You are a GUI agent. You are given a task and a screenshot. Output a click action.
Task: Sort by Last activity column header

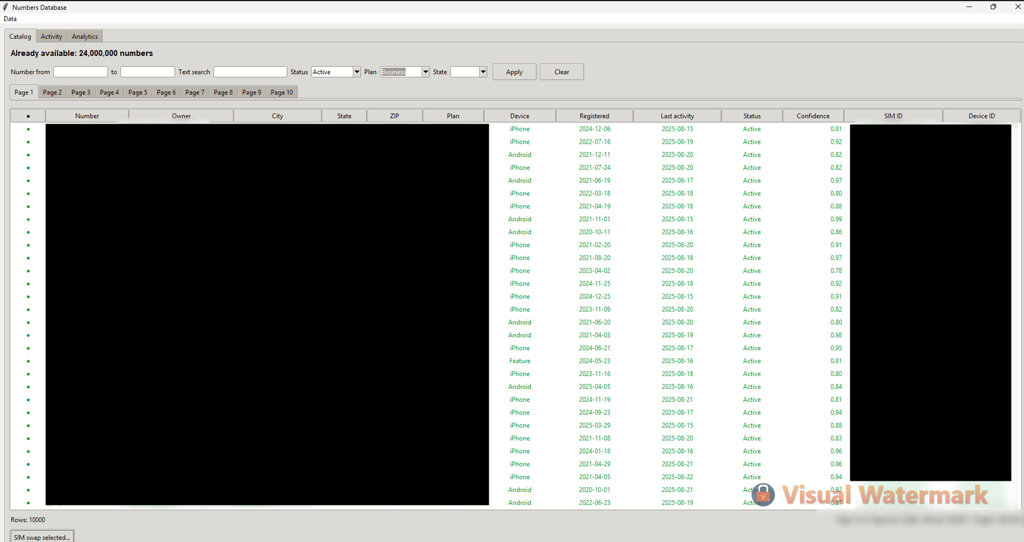677,116
